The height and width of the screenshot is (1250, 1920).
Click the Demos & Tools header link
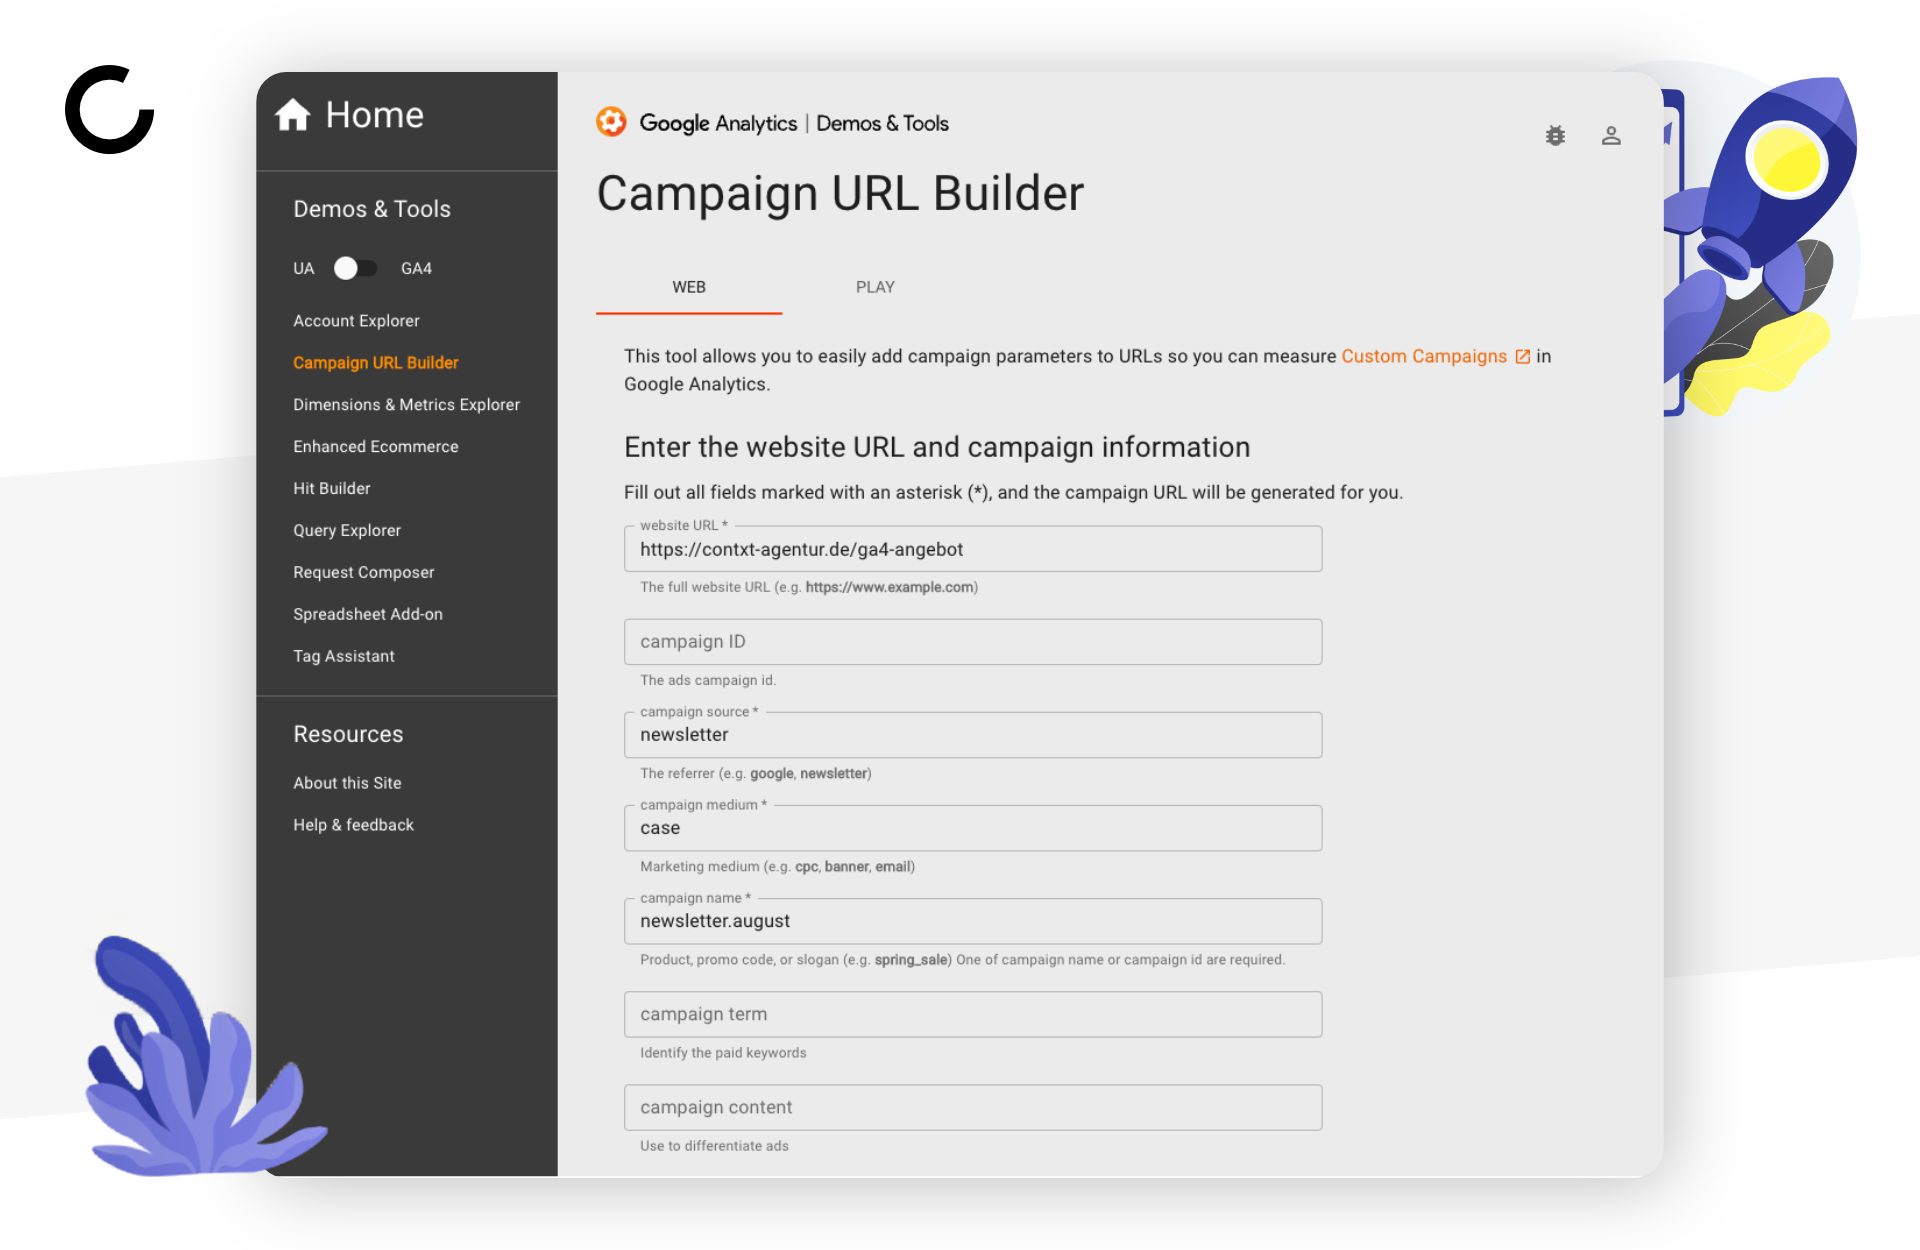(x=883, y=123)
